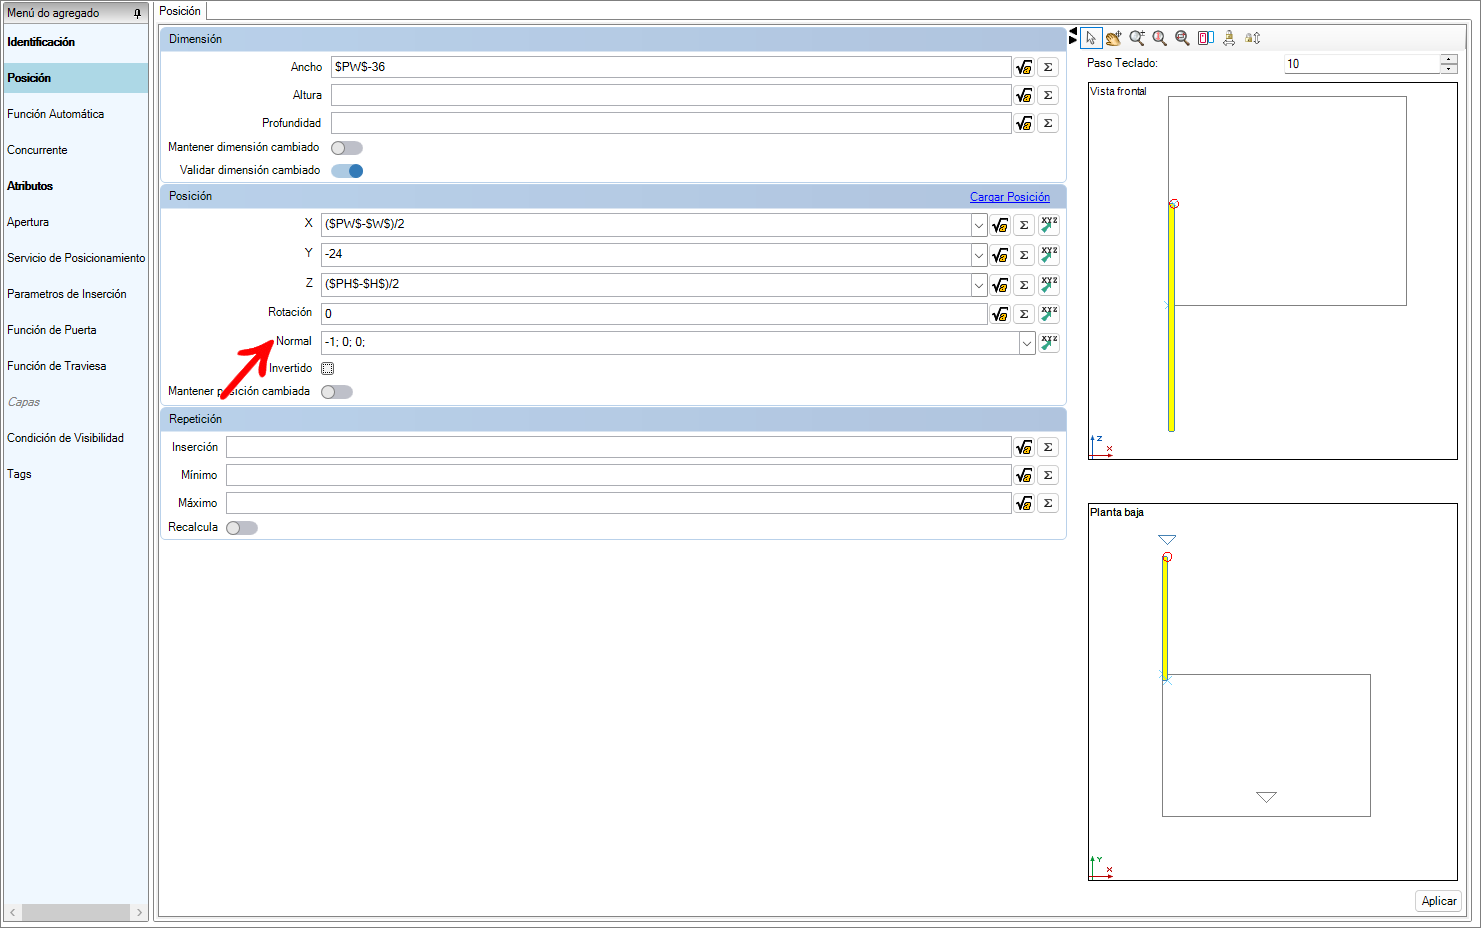The height and width of the screenshot is (928, 1481).
Task: Click the vertical lock icon
Action: pos(1252,38)
